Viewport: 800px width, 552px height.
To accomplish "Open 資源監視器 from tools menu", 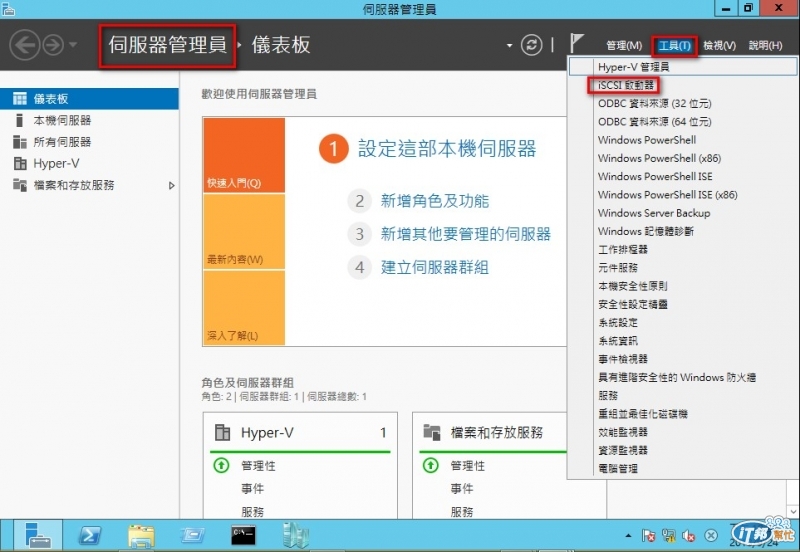I will pyautogui.click(x=683, y=450).
